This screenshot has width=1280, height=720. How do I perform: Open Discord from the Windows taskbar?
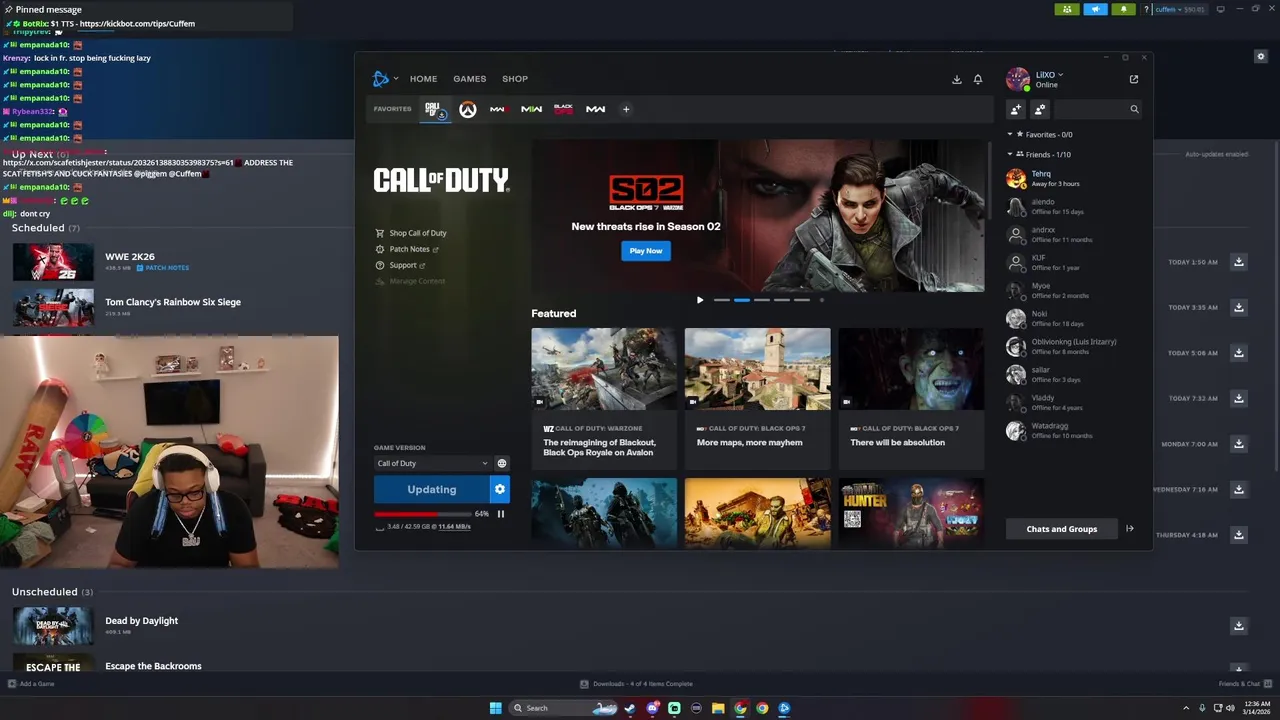652,708
